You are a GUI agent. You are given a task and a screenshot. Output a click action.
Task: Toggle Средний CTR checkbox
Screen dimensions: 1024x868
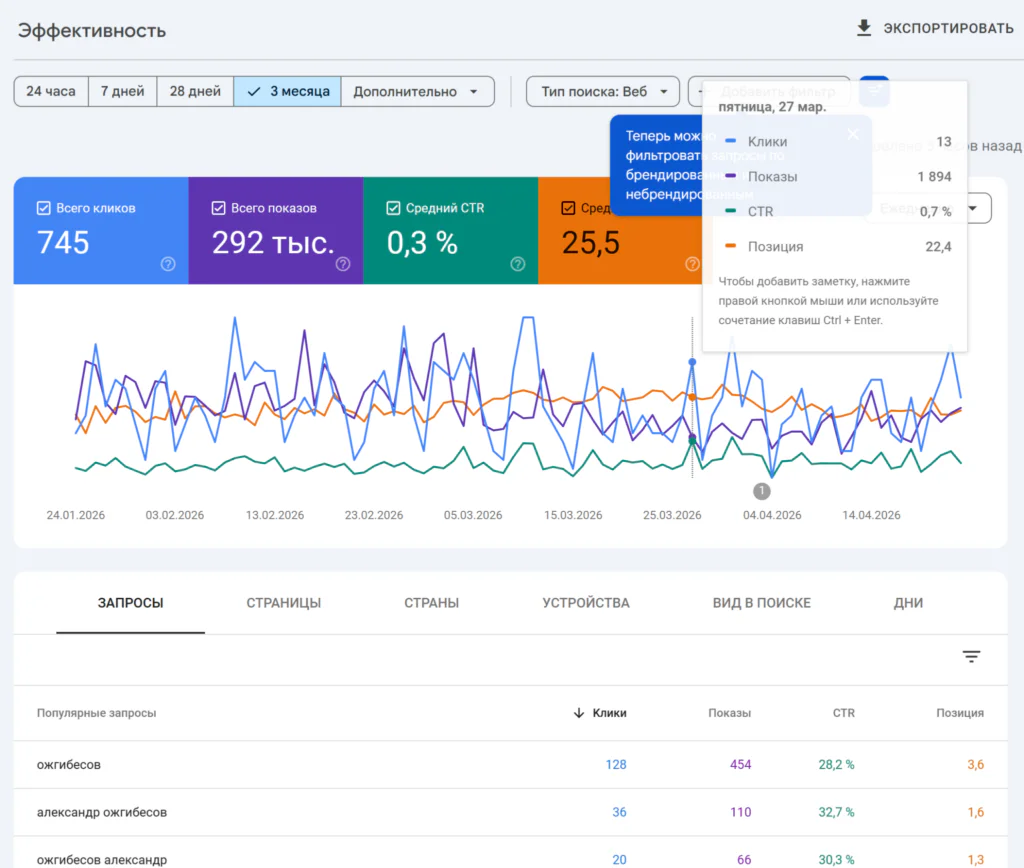coord(393,208)
